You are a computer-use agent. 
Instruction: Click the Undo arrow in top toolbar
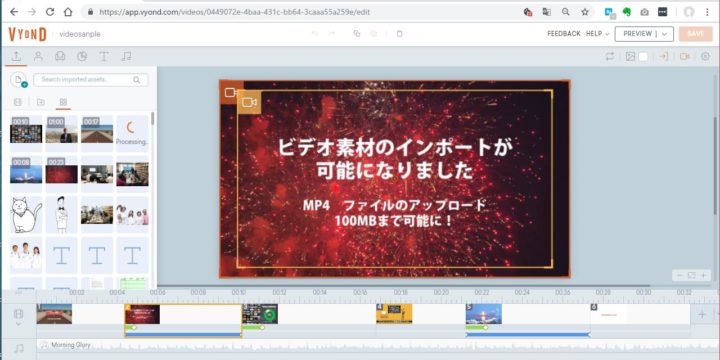pos(315,34)
